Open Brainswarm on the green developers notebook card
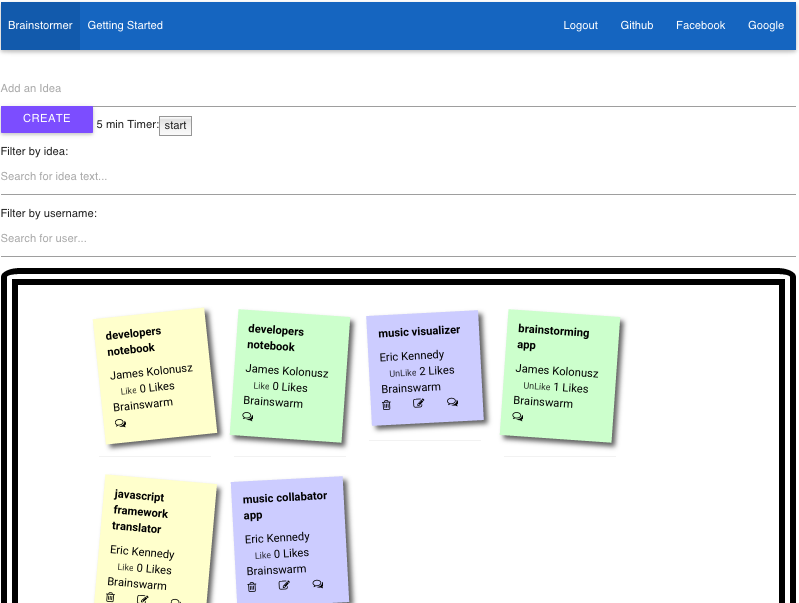 click(x=273, y=402)
